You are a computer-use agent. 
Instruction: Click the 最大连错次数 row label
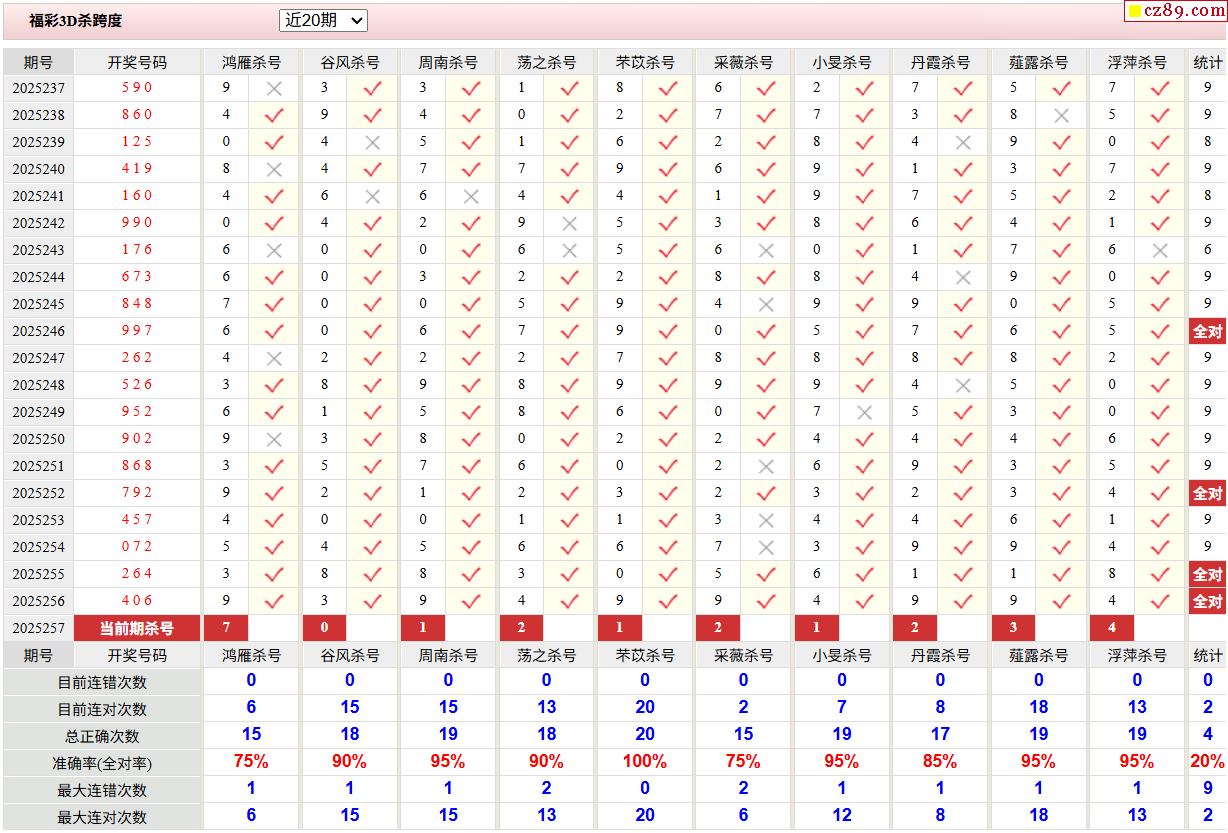click(102, 790)
